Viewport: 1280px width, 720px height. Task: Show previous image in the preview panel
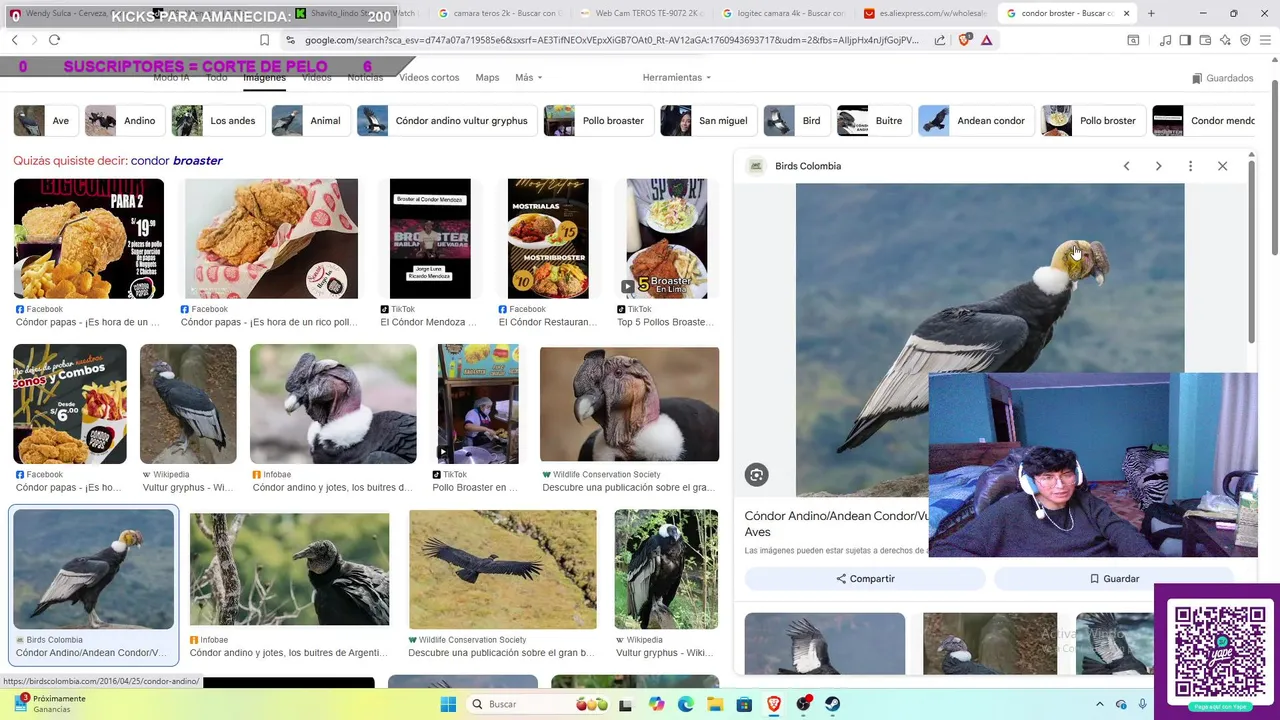coord(1126,166)
